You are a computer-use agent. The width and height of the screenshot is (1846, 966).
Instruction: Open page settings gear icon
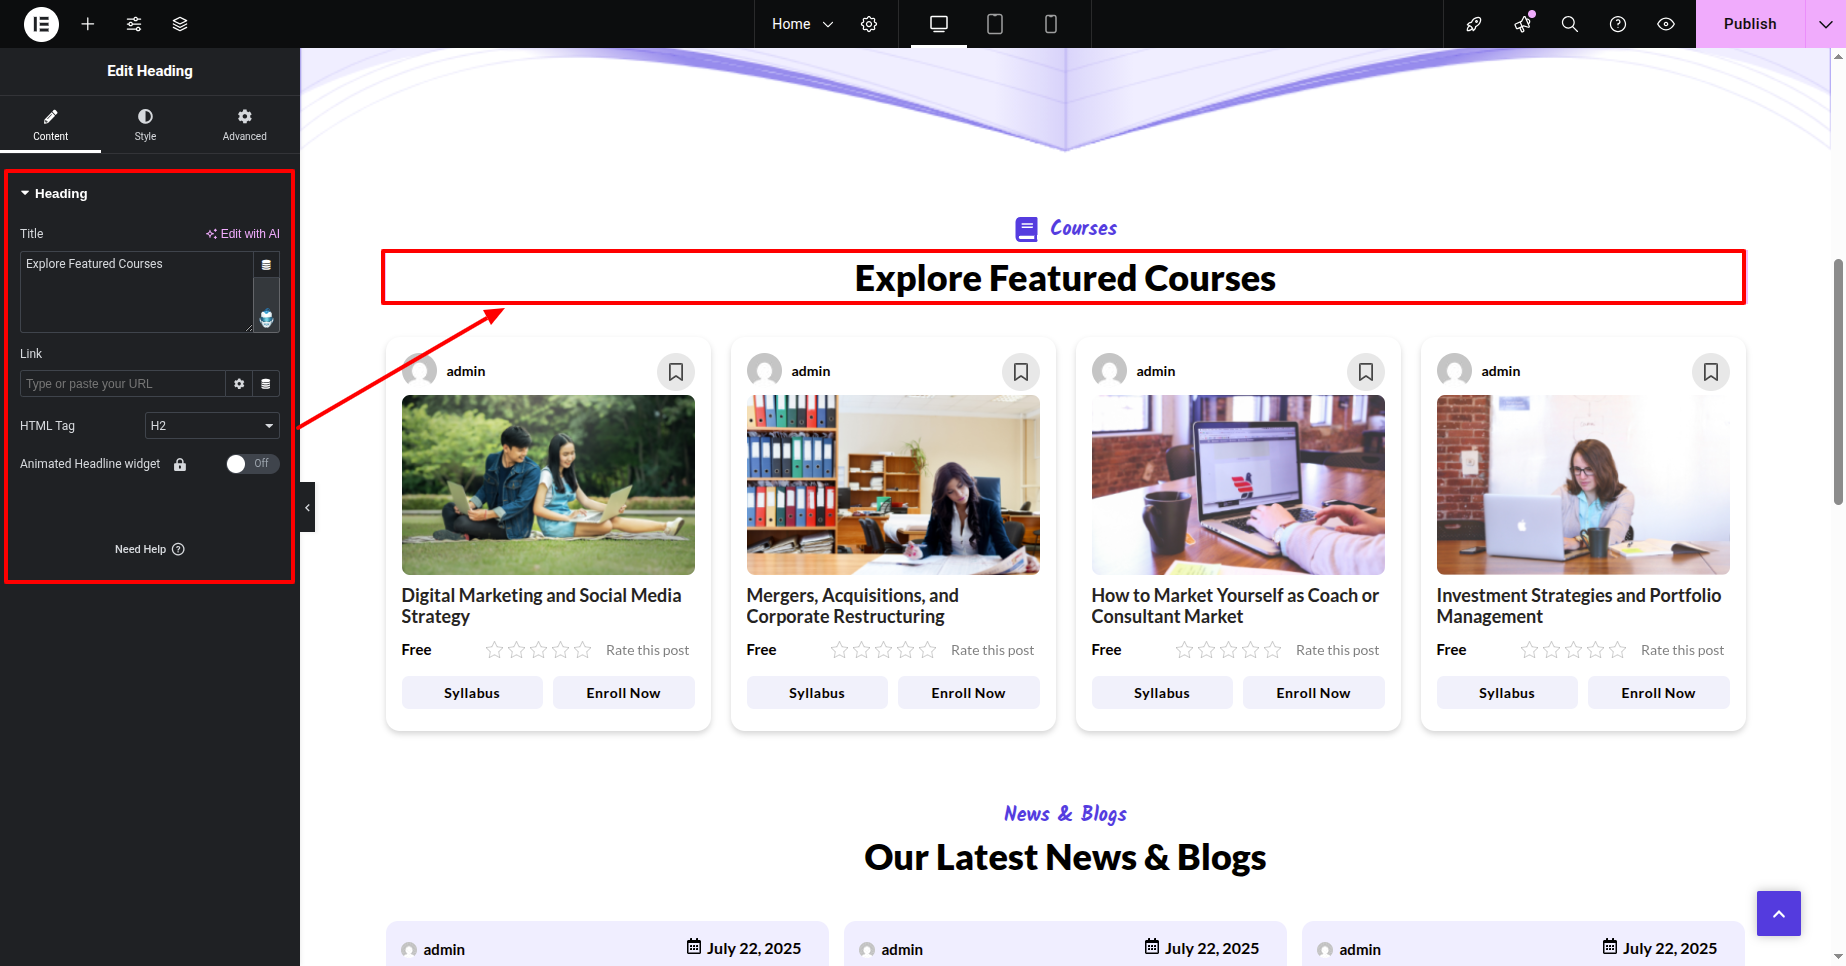[869, 24]
